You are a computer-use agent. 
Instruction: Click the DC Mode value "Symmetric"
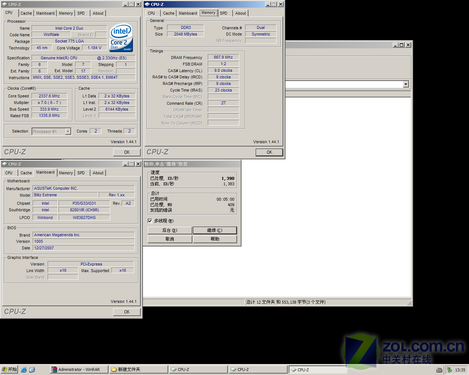tap(261, 34)
